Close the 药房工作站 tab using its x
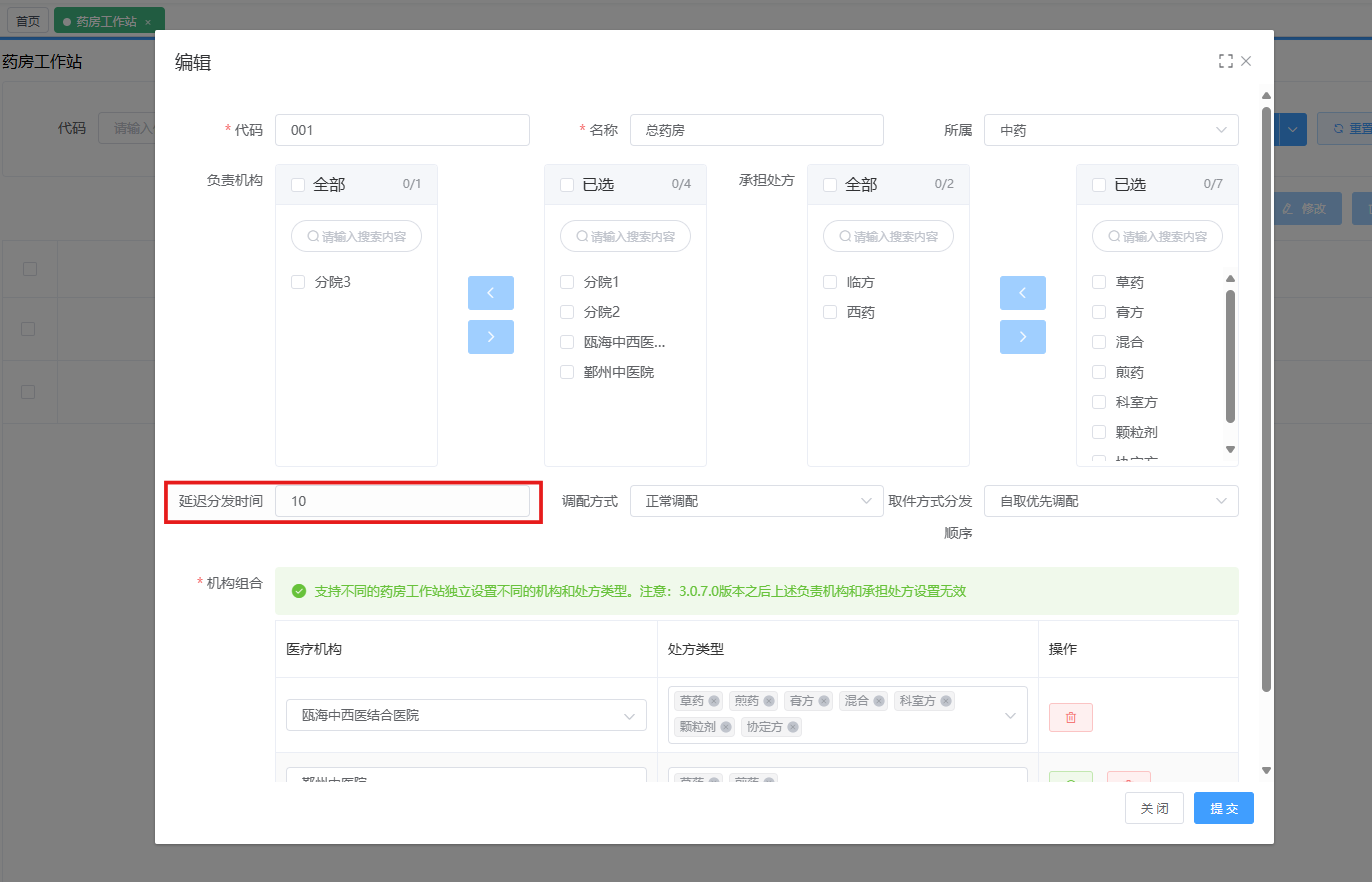The width and height of the screenshot is (1372, 882). [148, 21]
